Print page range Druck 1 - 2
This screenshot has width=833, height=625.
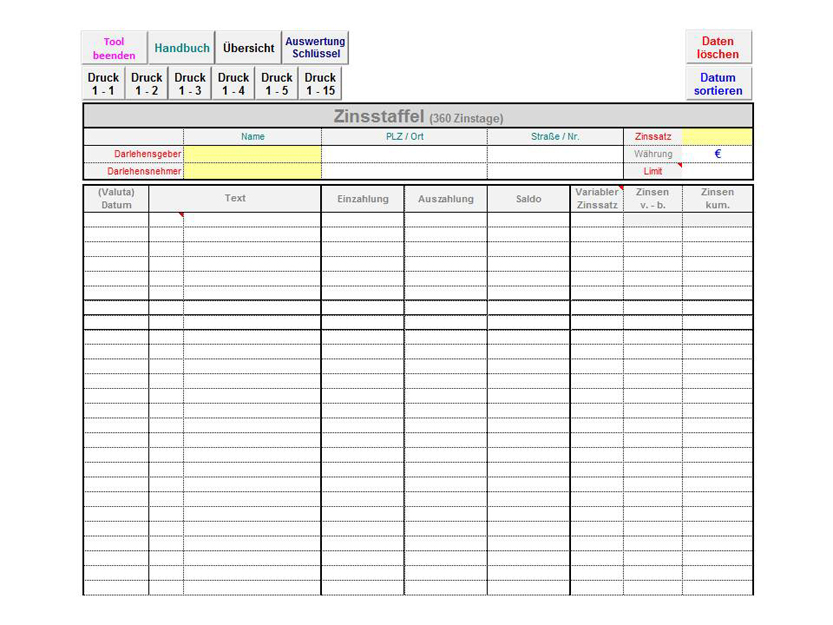(147, 84)
